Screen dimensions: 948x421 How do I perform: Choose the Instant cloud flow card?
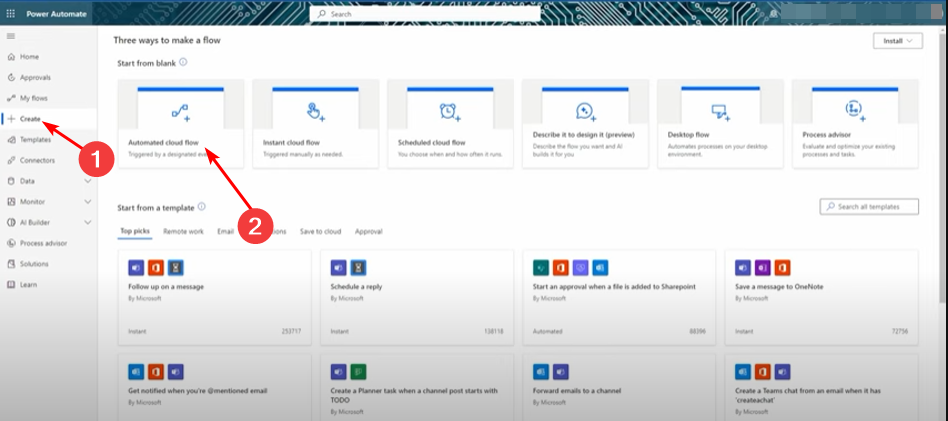tap(316, 123)
